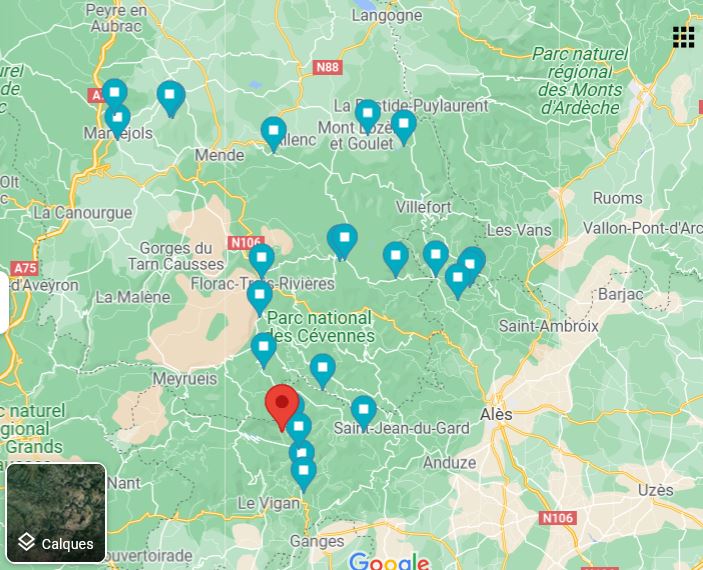Select the blue marker nearest Saint-Jean-du-Gard
The height and width of the screenshot is (570, 703).
click(364, 413)
